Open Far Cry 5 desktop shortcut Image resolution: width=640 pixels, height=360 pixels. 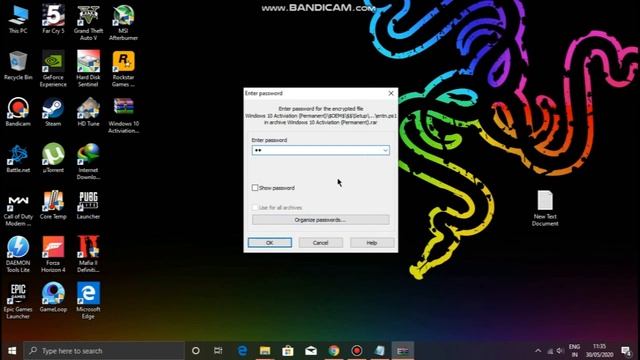click(x=53, y=20)
